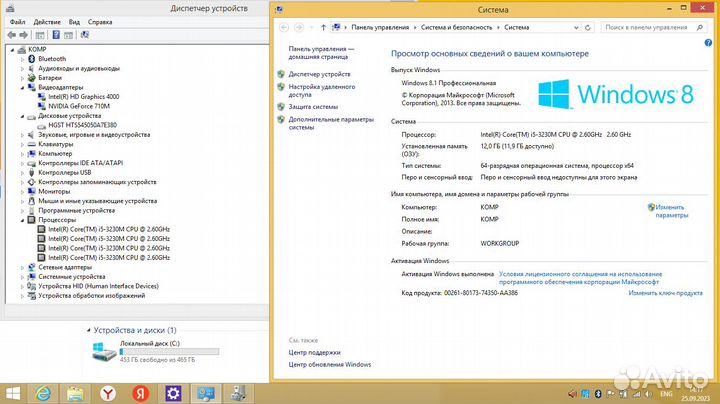The image size is (720, 404).
Task: Open Центр поддержки link
Action: click(x=315, y=353)
